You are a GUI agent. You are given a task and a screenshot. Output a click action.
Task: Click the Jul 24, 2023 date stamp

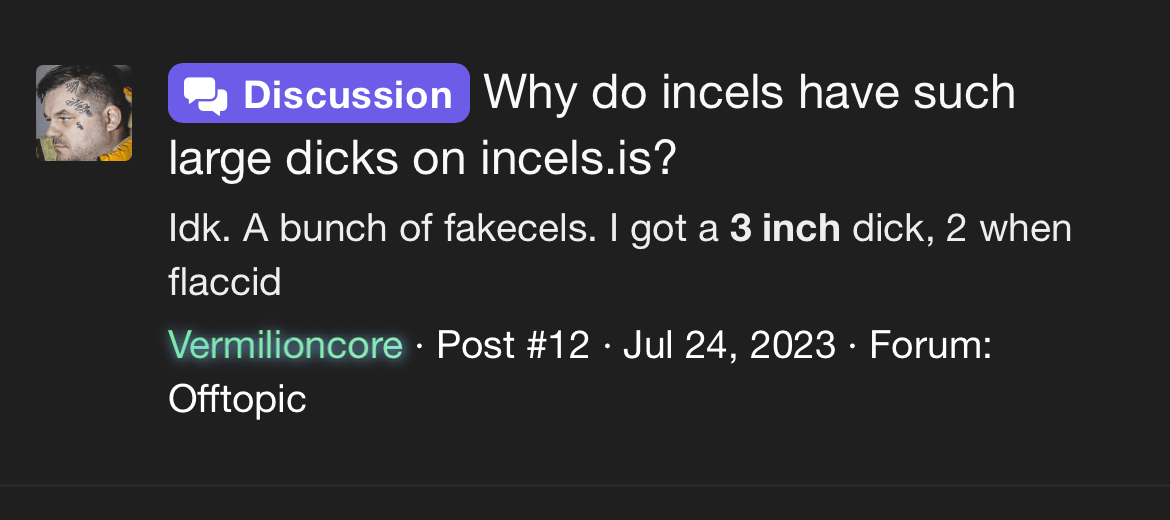coord(729,345)
